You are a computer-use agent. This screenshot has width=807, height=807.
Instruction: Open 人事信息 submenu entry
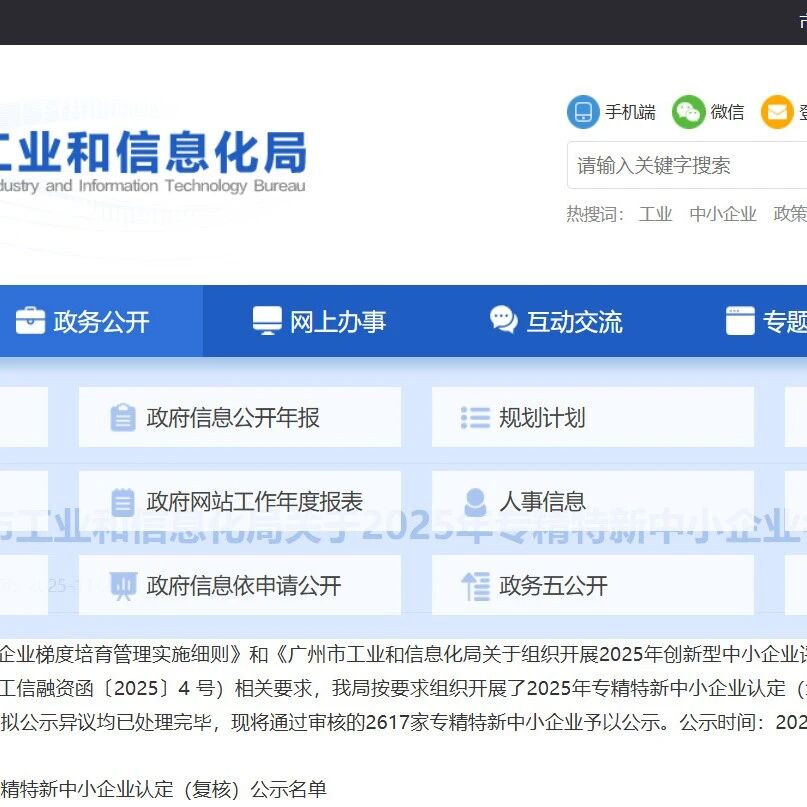[x=593, y=501]
